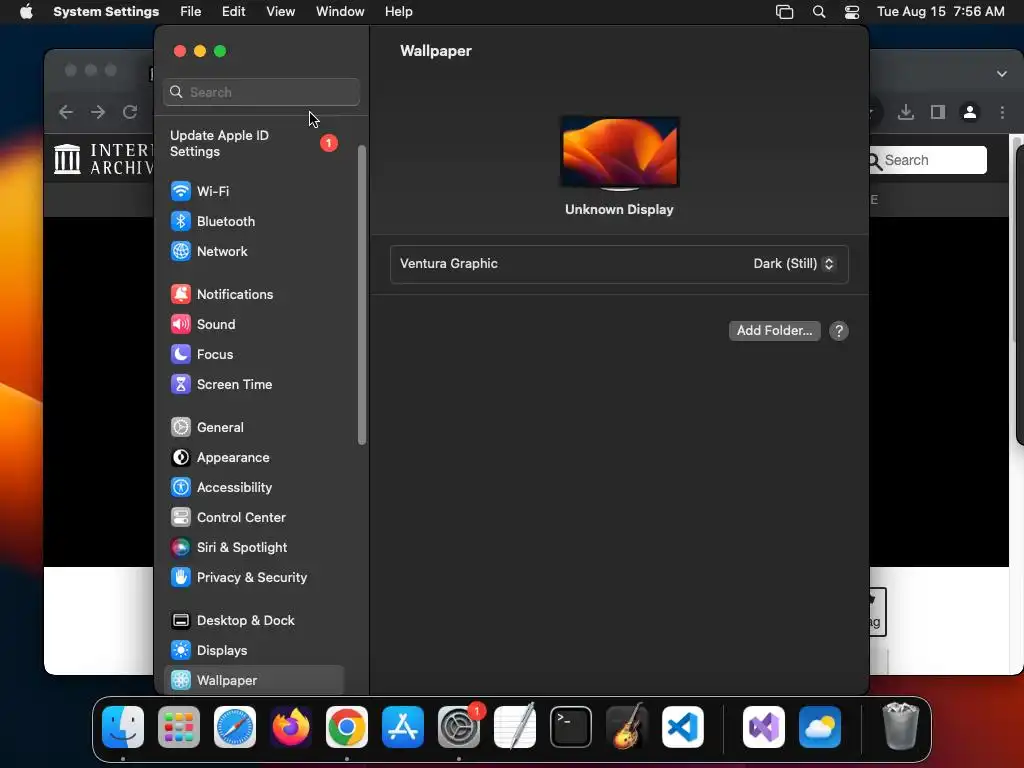Screen dimensions: 1024x768
Task: Open Spotlight search in menu bar
Action: (819, 12)
